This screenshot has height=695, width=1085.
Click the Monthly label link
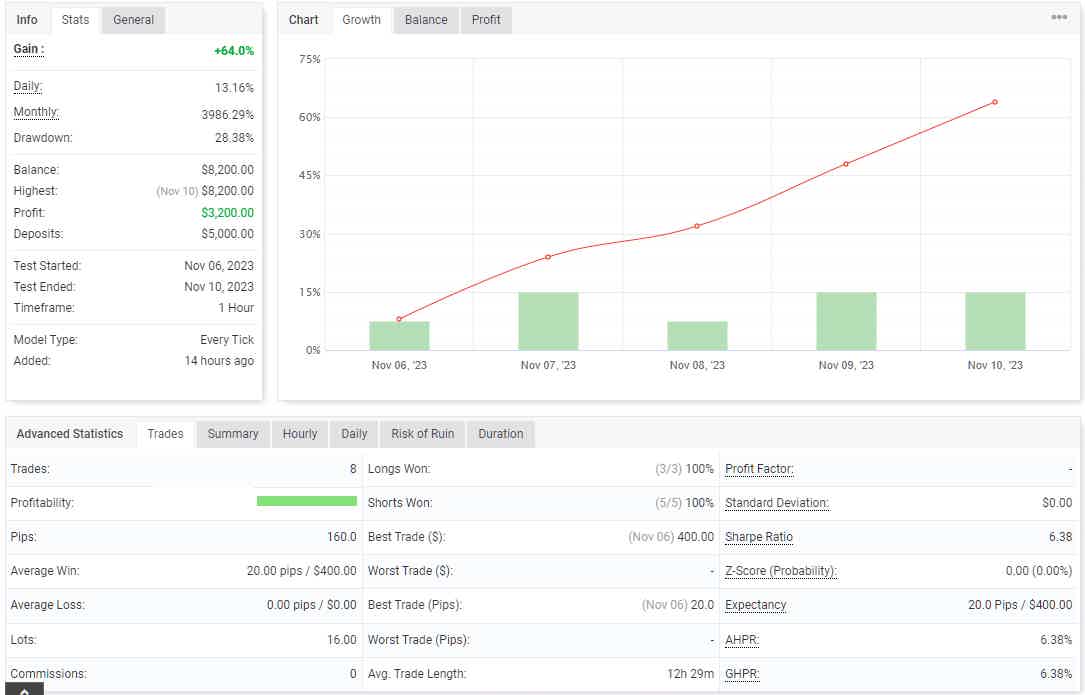36,112
